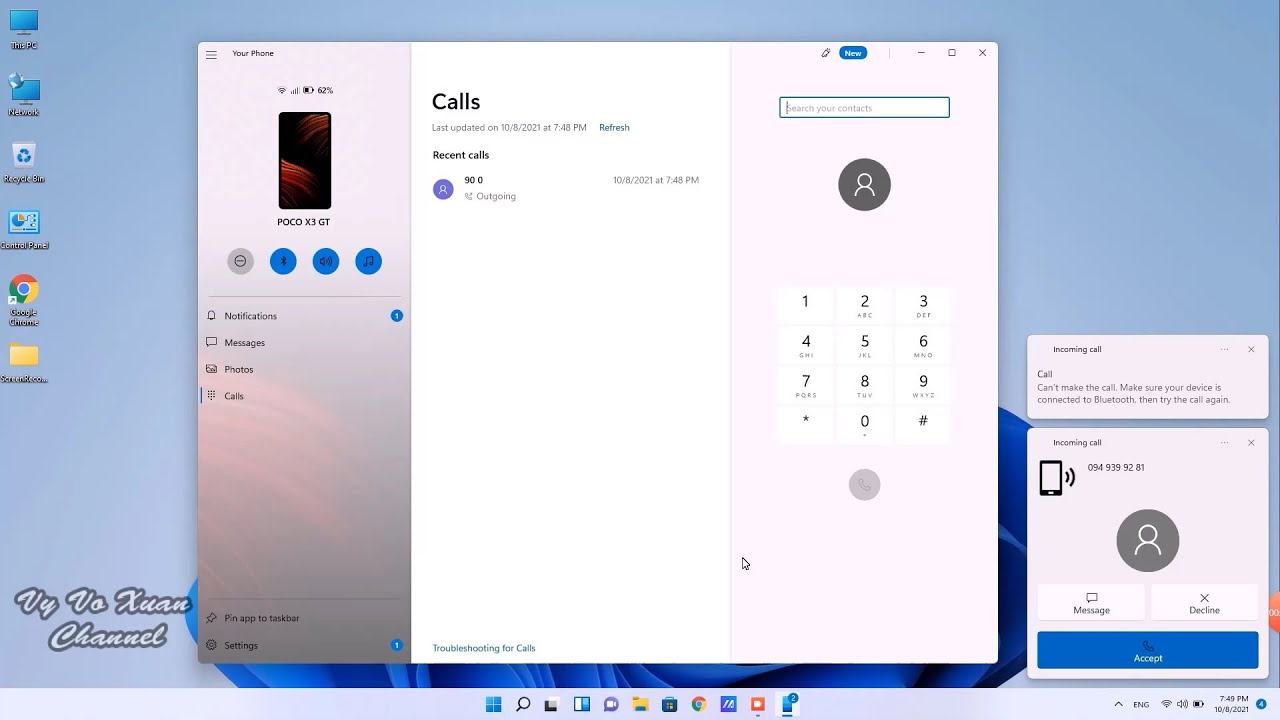
Task: Dial digit 0 on the keypad
Action: [865, 424]
